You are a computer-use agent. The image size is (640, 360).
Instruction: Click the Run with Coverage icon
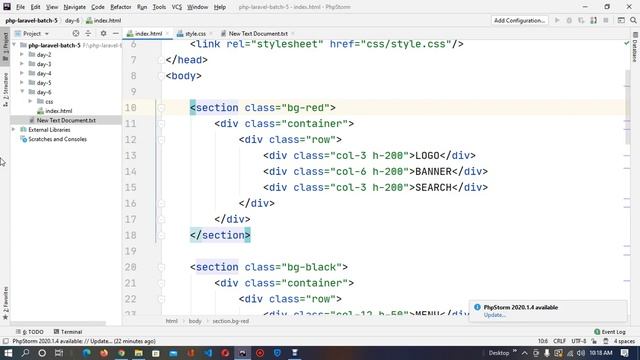coord(581,20)
